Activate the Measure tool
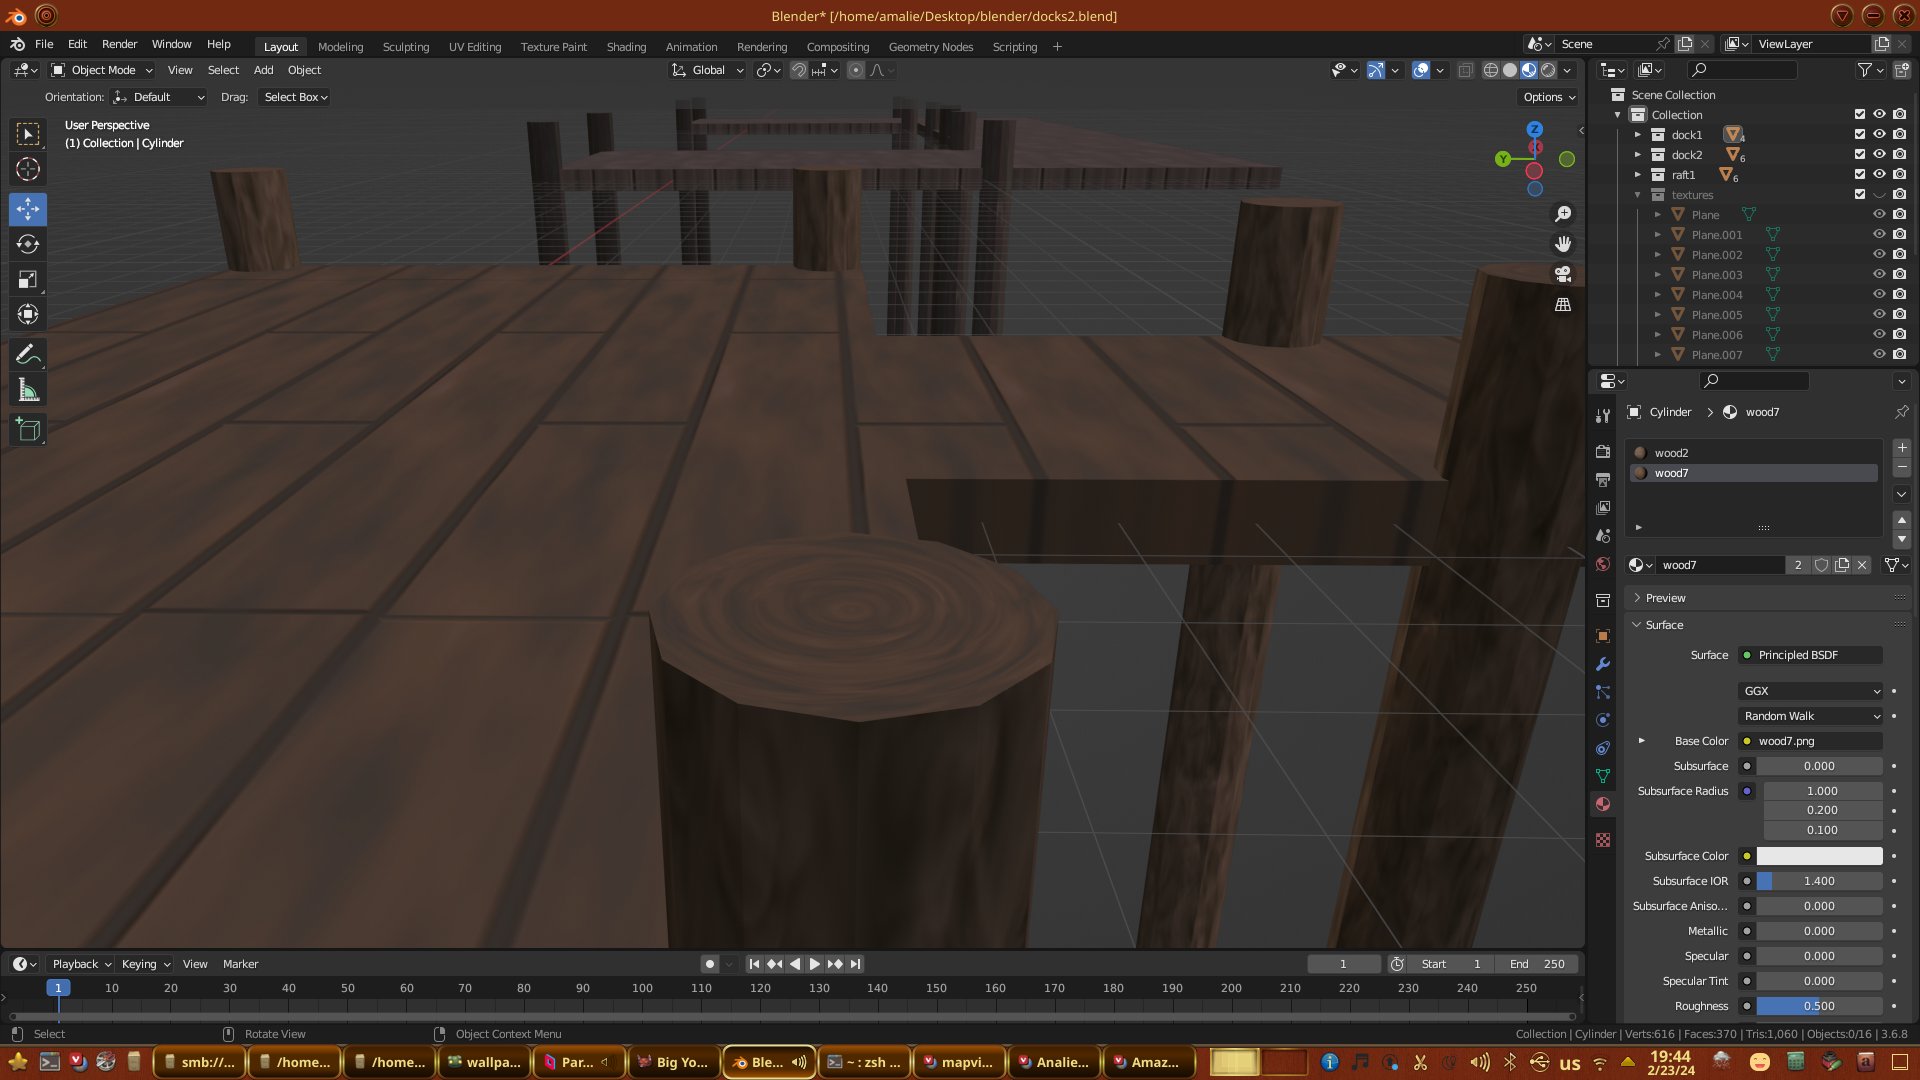Screen dimensions: 1920x1080 [28, 391]
